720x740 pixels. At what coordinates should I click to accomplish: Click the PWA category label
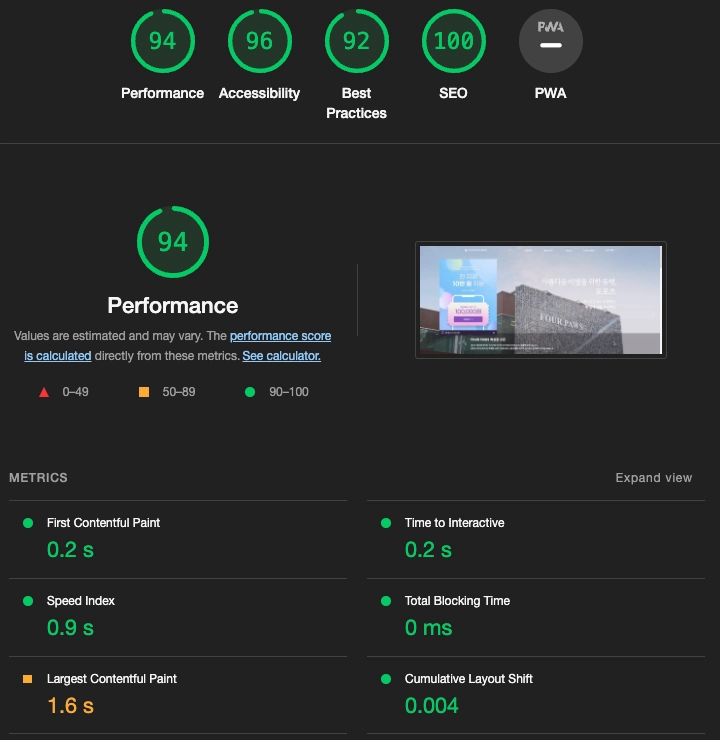pos(550,93)
